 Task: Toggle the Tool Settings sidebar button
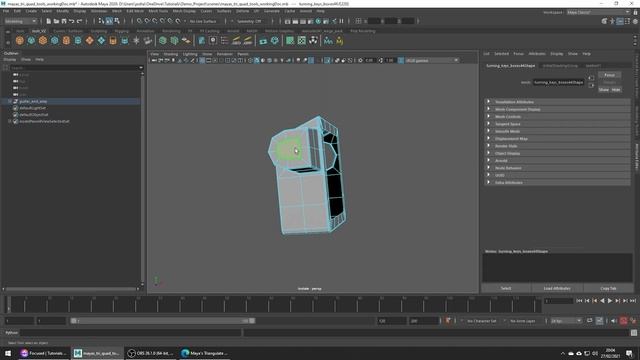pos(627,21)
